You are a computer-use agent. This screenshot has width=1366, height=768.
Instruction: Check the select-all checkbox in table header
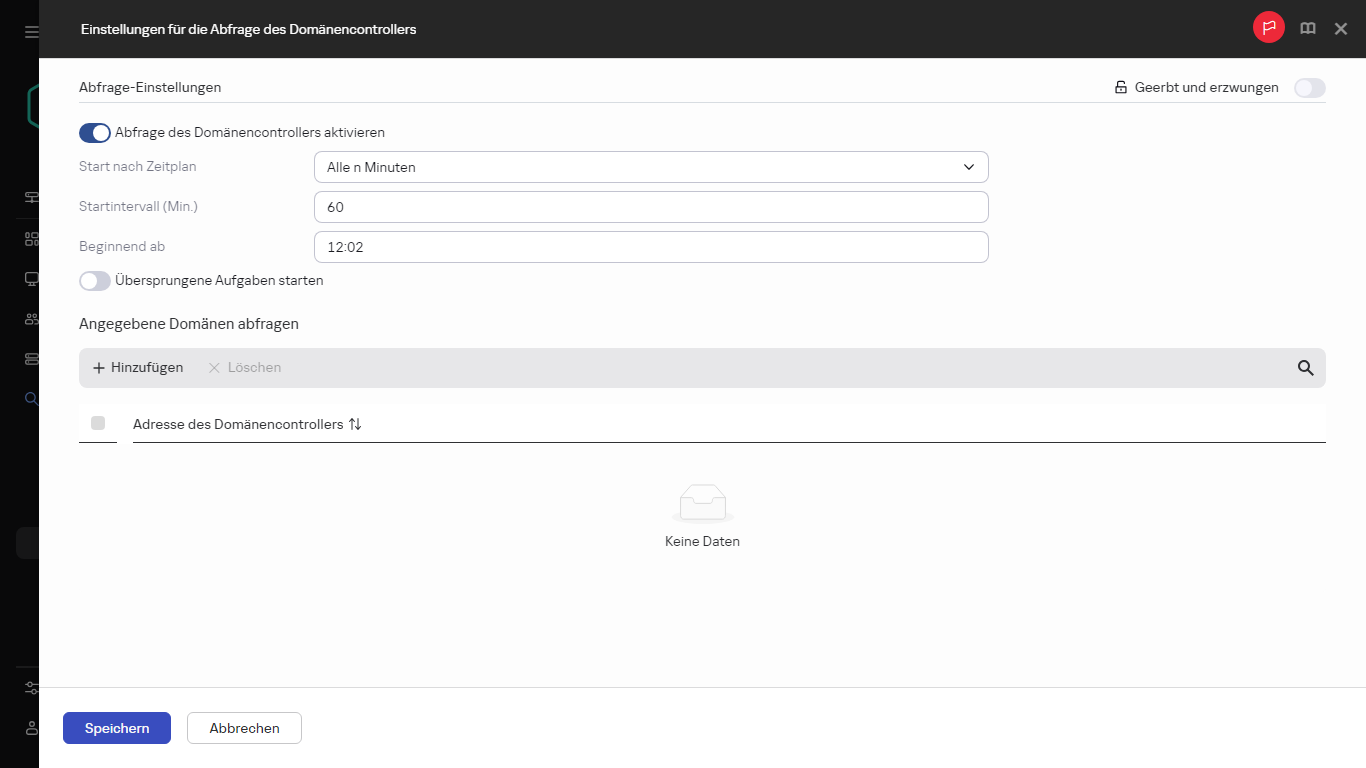(x=98, y=423)
